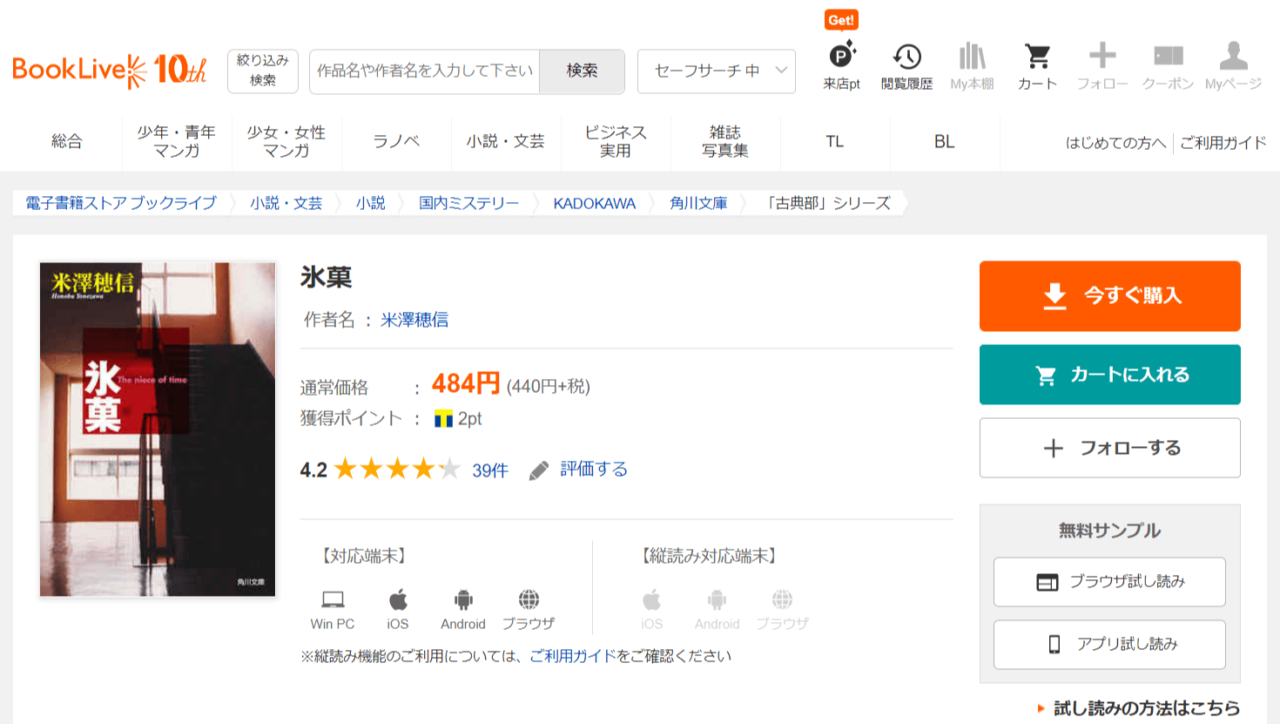Open the 絞り込み検索 filter search option
Image resolution: width=1280 pixels, height=724 pixels.
263,71
